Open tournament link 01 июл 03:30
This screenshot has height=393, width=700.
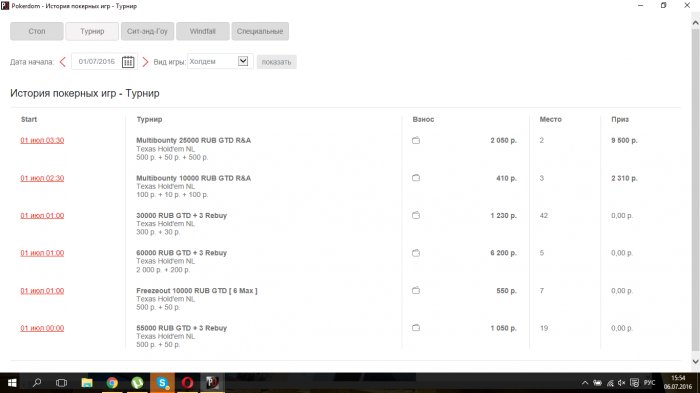pyautogui.click(x=42, y=140)
